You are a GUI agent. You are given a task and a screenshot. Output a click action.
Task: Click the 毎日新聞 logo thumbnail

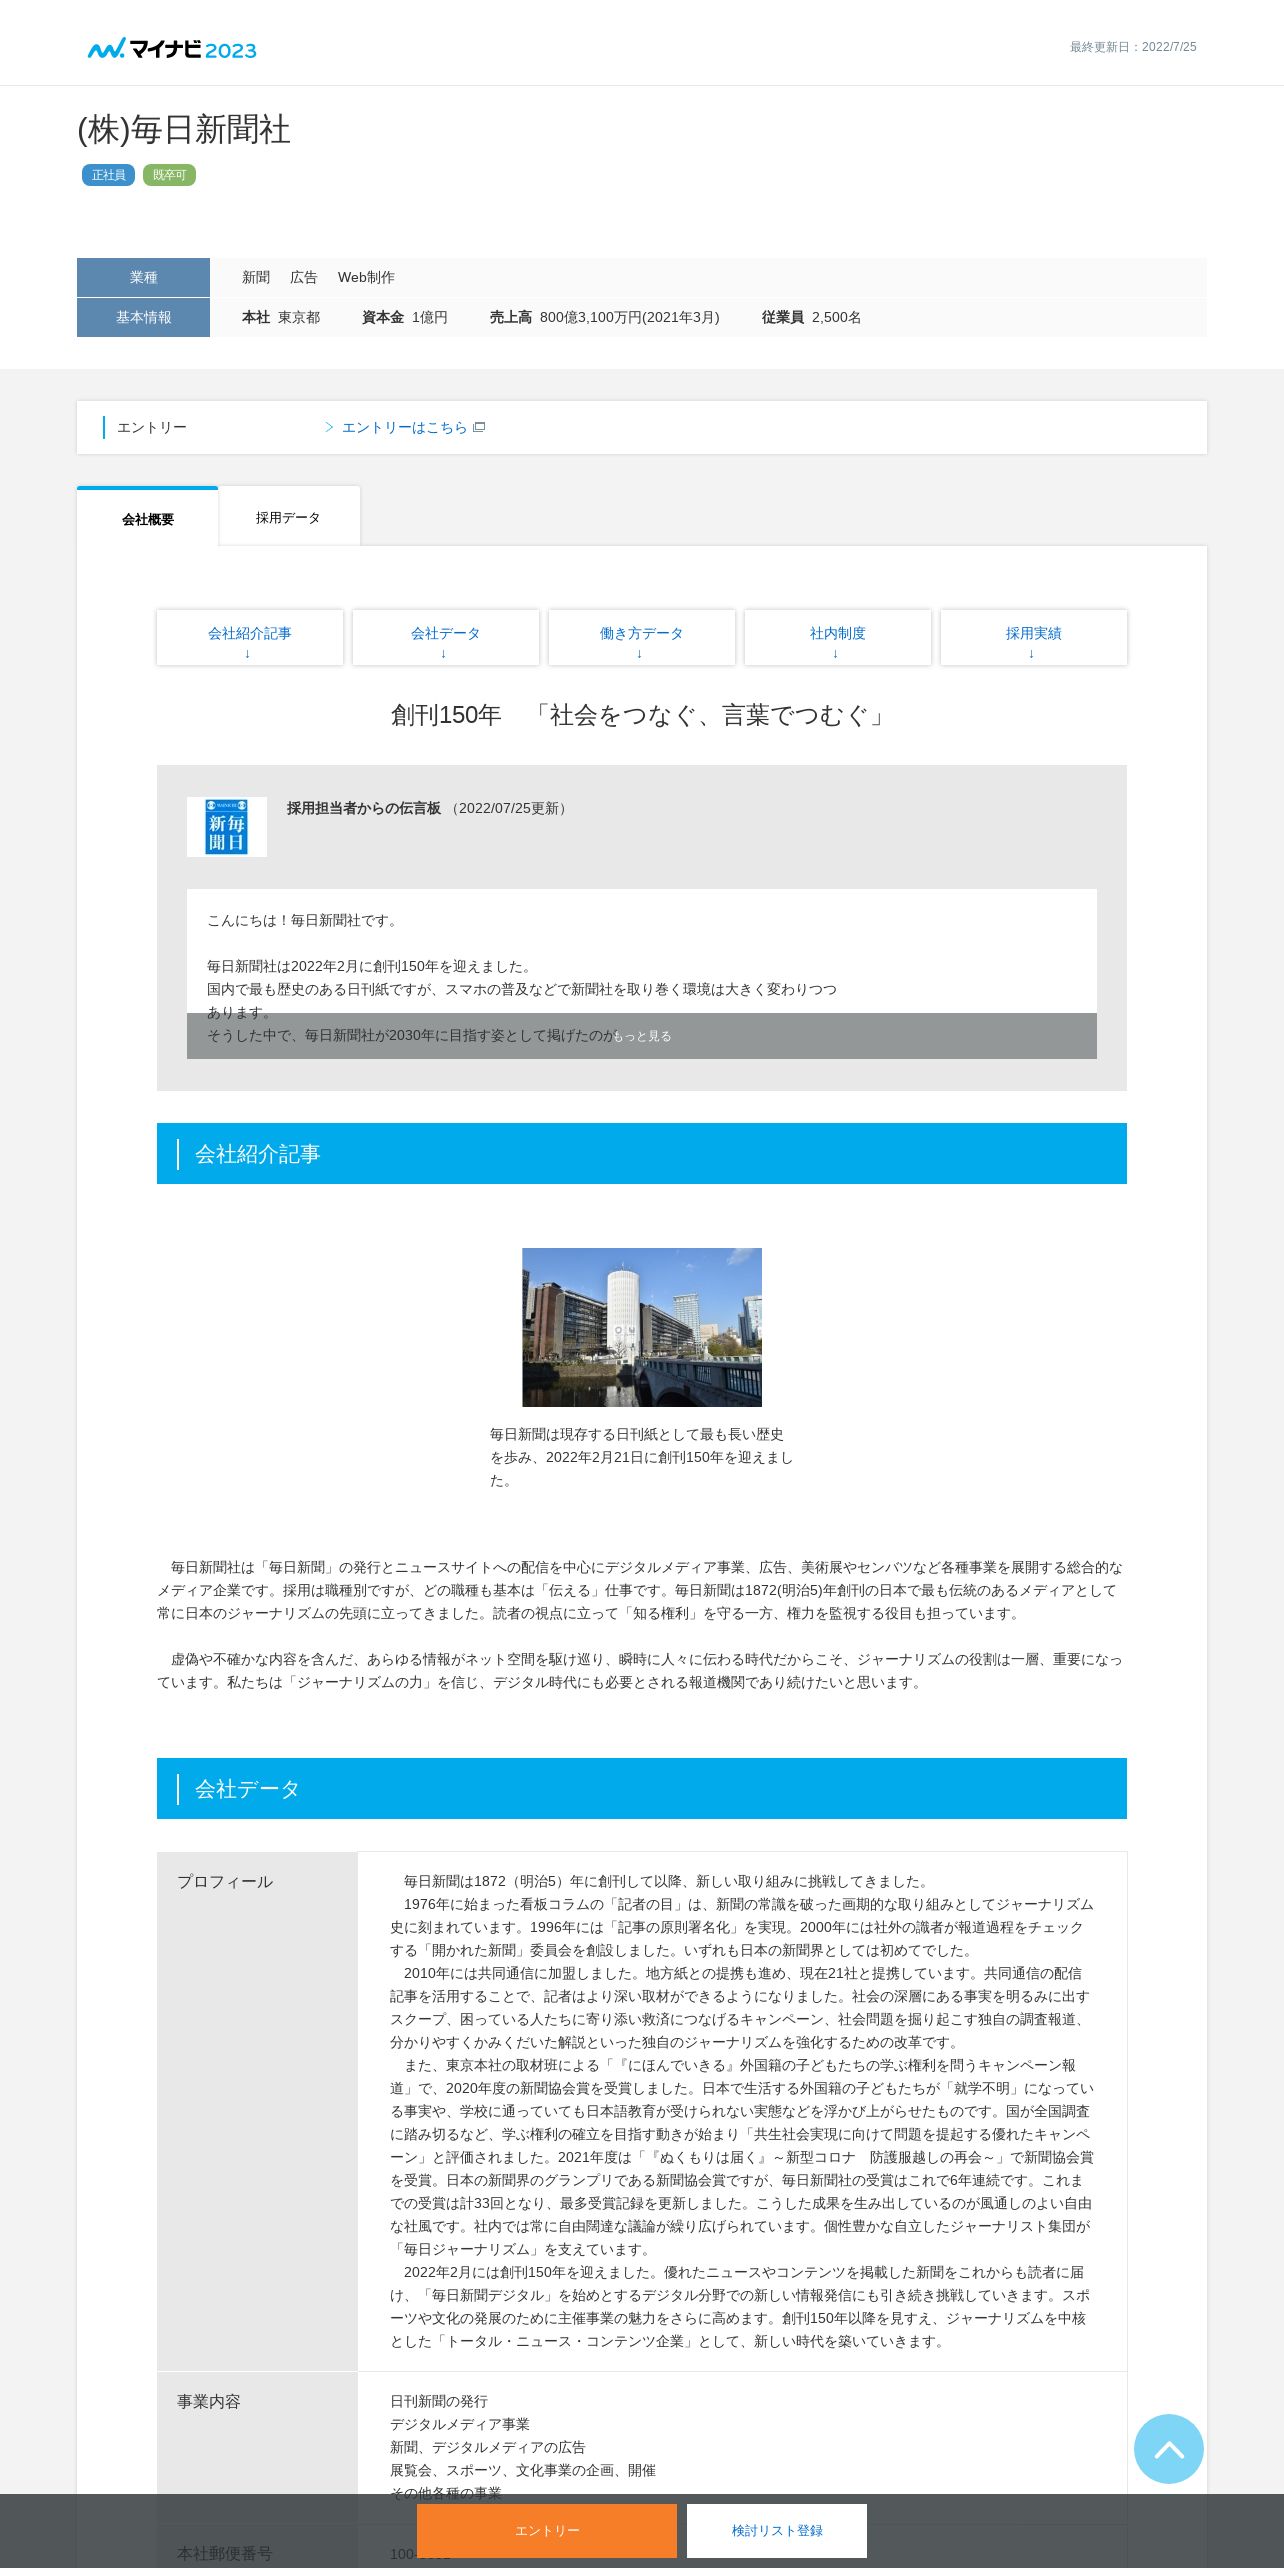point(226,826)
